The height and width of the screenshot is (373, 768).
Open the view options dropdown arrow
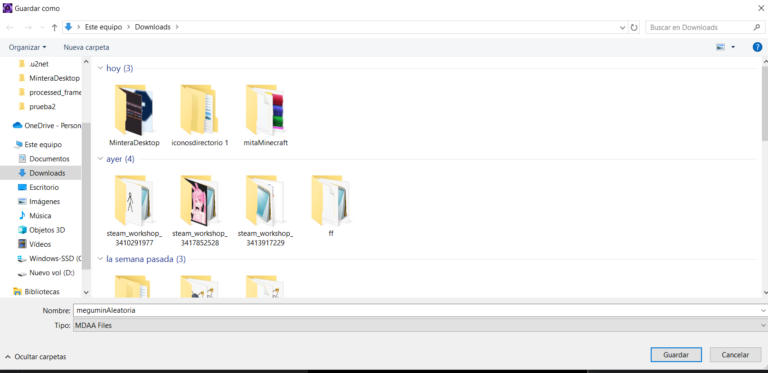pyautogui.click(x=733, y=47)
